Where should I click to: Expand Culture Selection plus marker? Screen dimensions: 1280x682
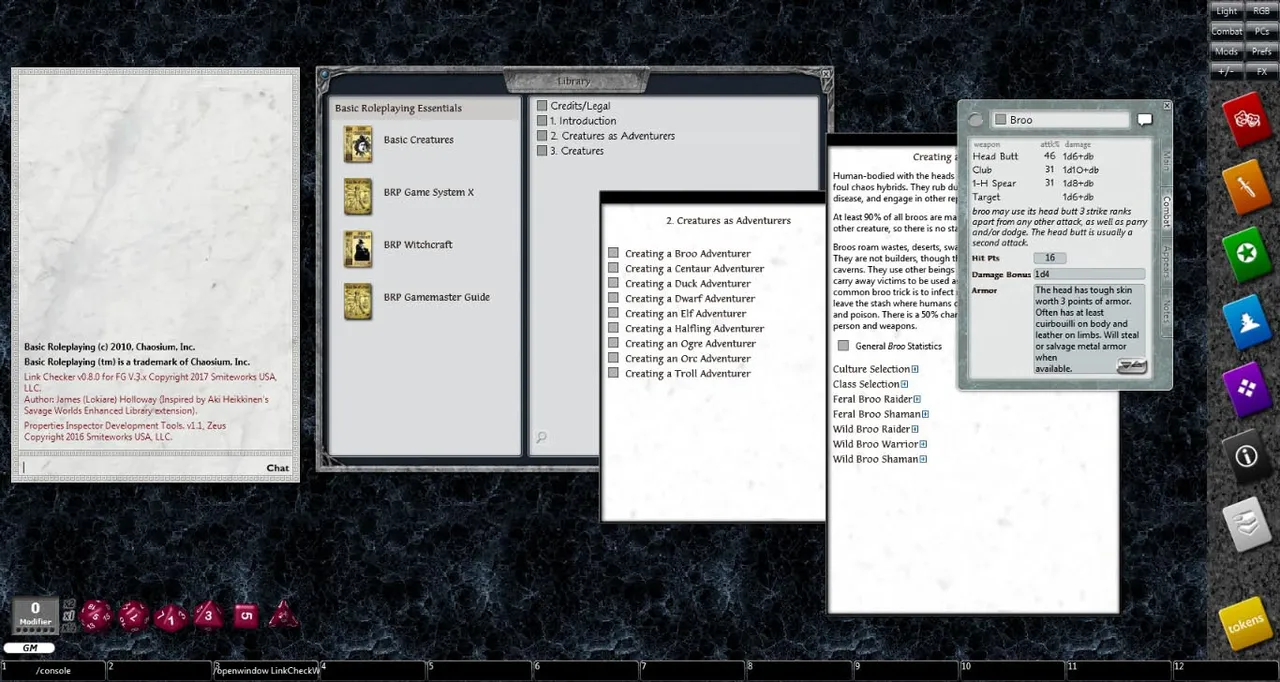tap(915, 370)
